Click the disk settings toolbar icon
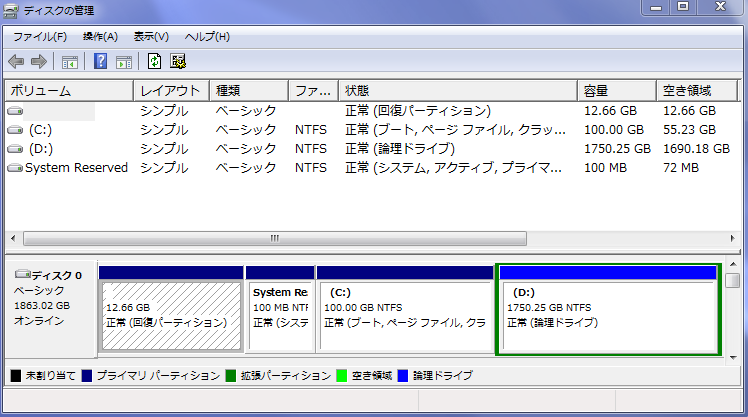The height and width of the screenshot is (417, 748). (178, 62)
